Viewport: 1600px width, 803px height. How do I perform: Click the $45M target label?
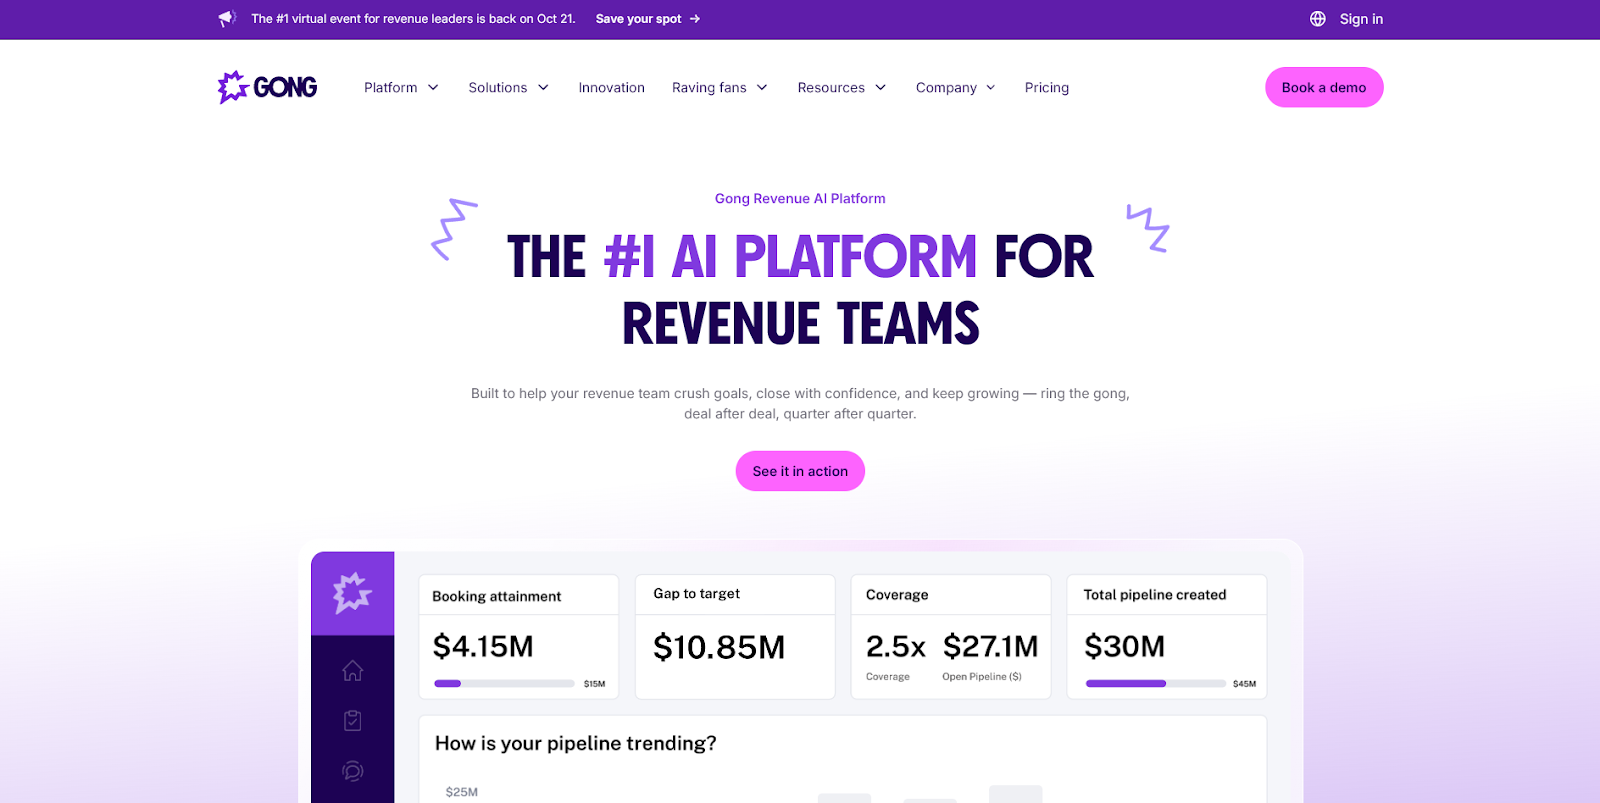click(1245, 684)
